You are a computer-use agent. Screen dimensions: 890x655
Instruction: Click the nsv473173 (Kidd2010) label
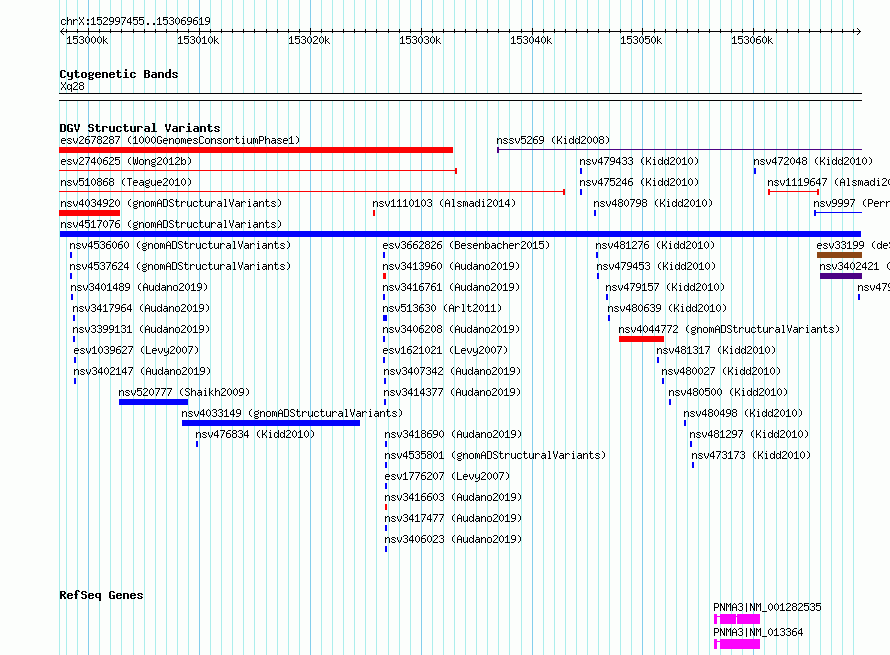click(751, 455)
